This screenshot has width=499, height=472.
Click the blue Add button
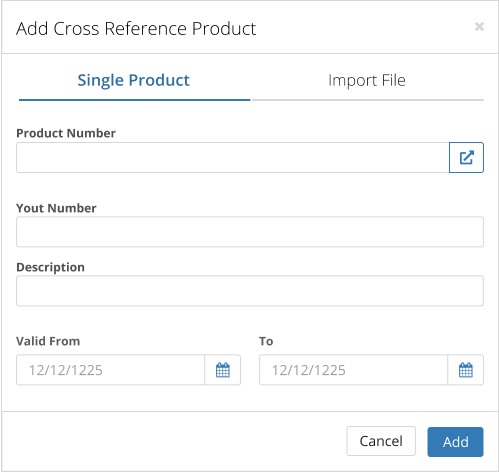tap(455, 442)
